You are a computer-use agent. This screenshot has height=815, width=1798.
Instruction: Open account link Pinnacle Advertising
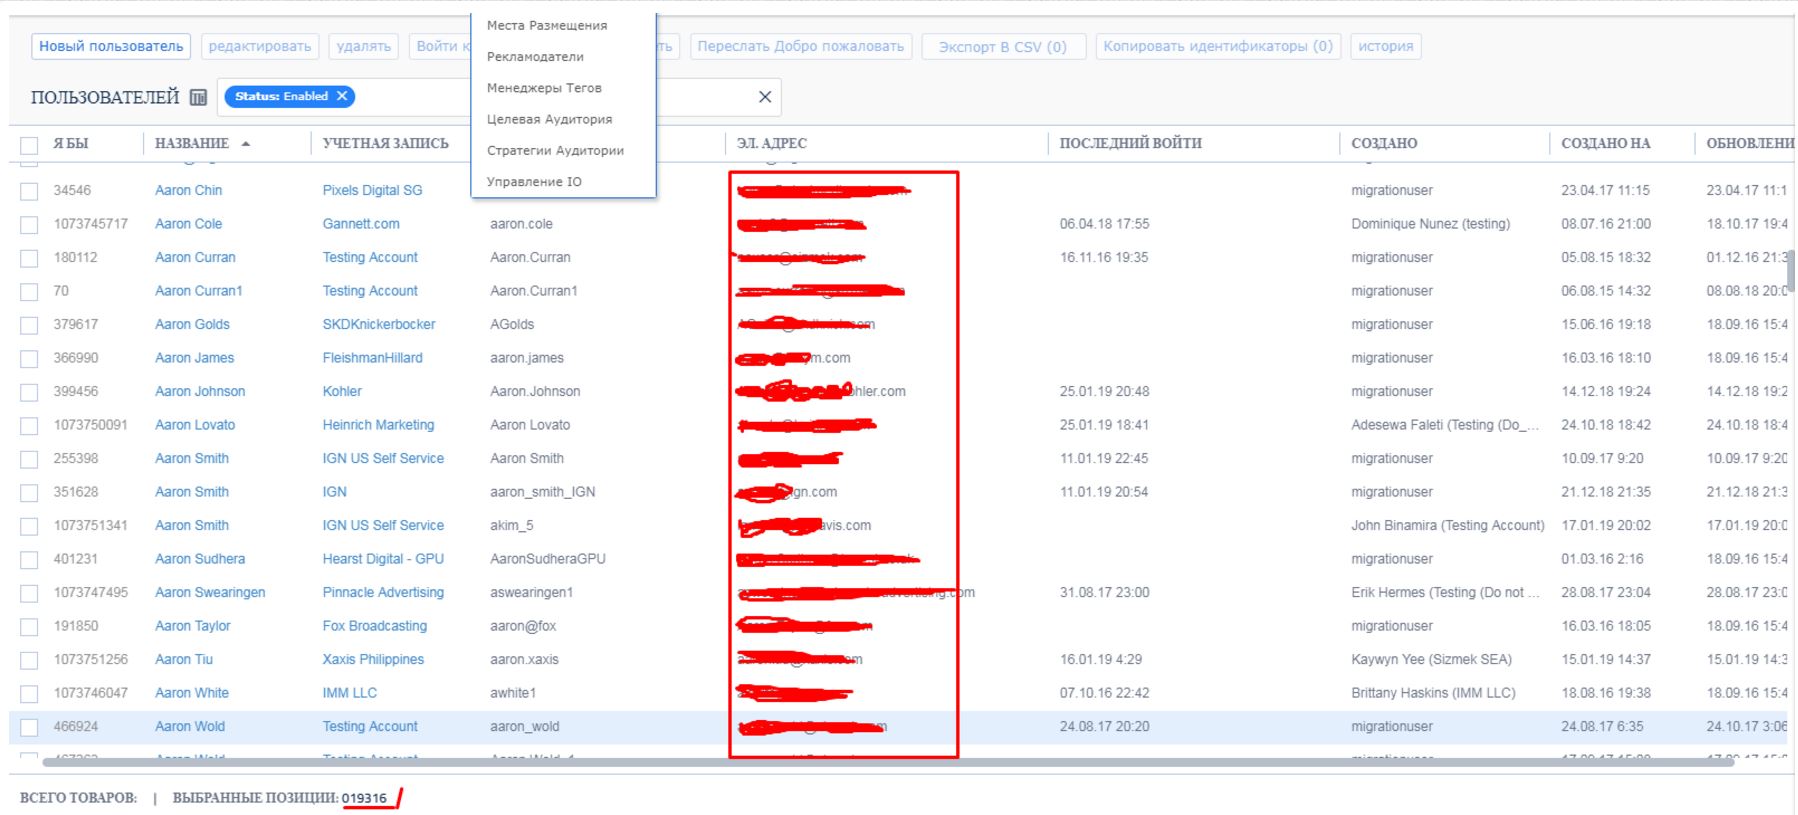coord(383,592)
